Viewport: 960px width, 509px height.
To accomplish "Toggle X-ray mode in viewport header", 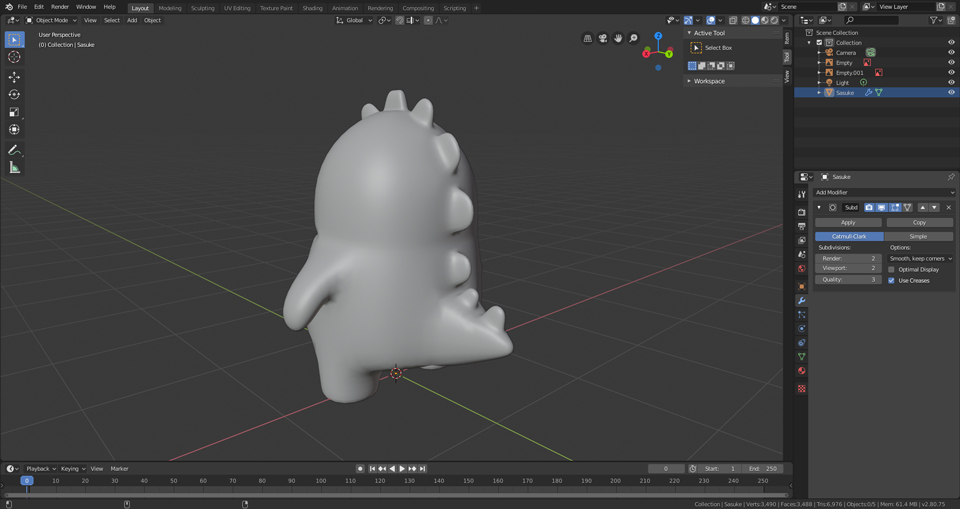I will tap(733, 20).
